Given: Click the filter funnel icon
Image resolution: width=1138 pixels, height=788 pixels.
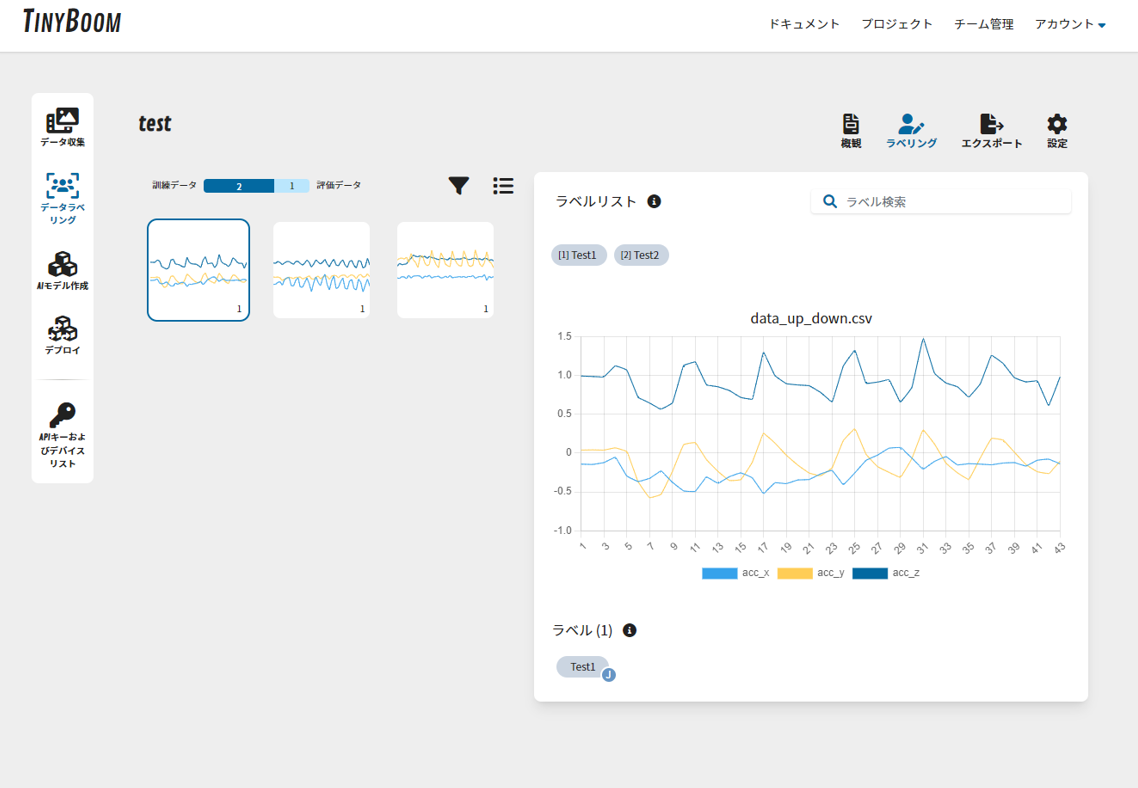Looking at the screenshot, I should coord(459,186).
